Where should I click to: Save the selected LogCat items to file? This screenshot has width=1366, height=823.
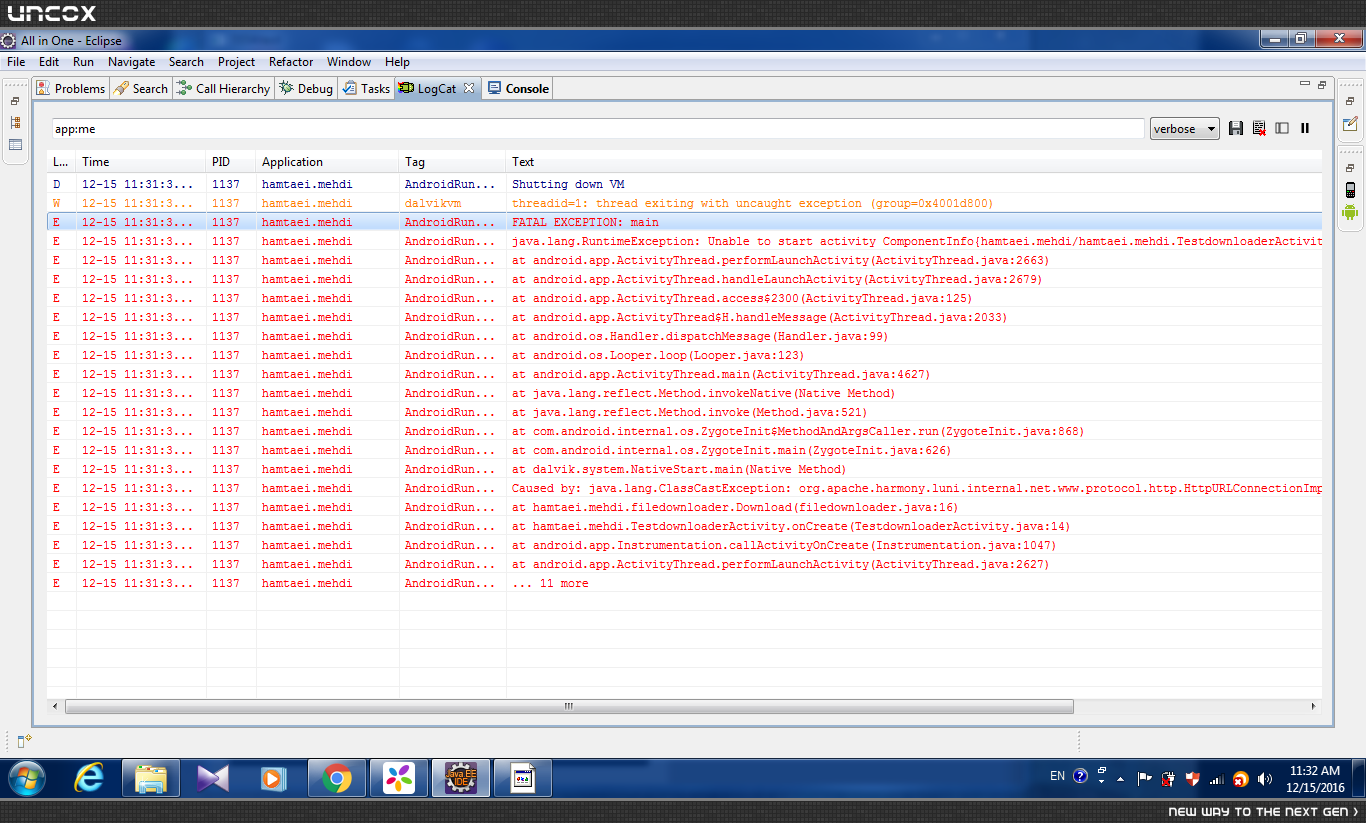click(1236, 128)
